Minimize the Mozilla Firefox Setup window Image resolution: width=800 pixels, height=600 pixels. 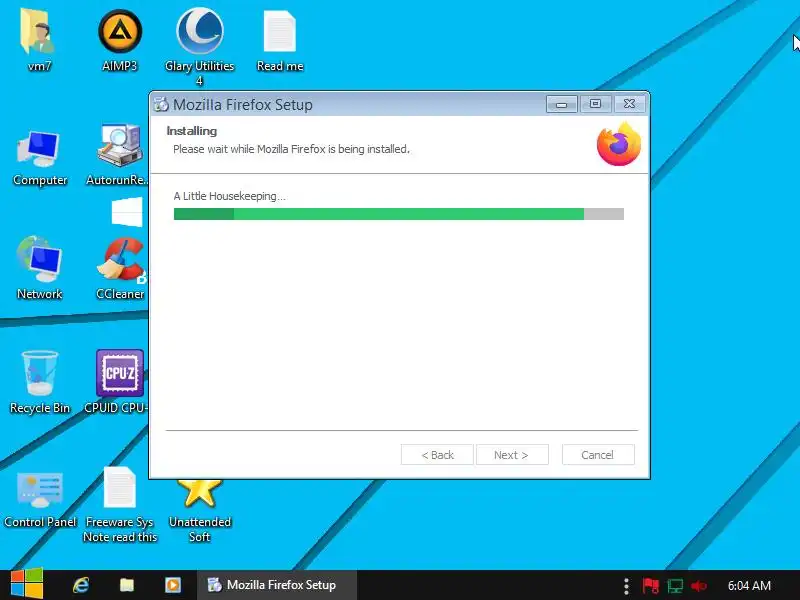(x=562, y=104)
